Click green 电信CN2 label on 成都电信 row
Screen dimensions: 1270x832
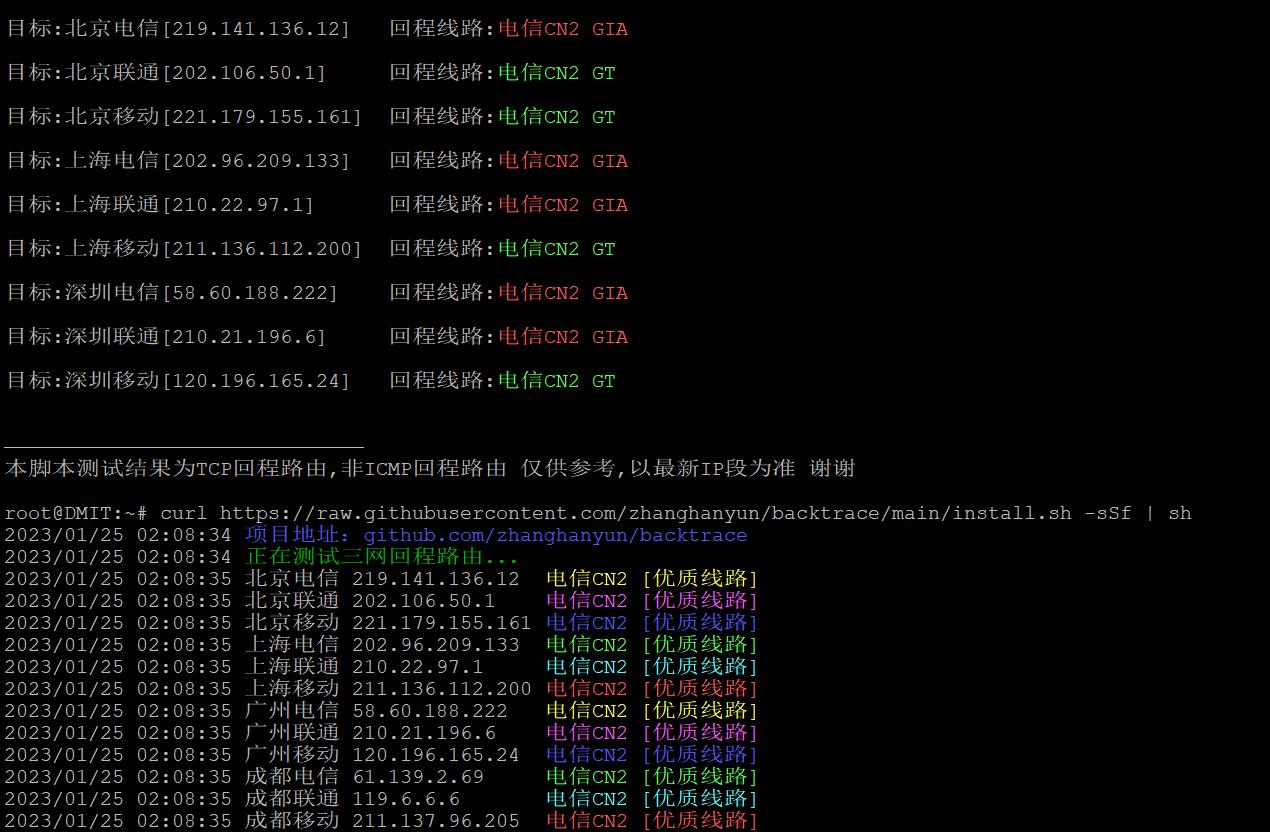click(x=587, y=777)
